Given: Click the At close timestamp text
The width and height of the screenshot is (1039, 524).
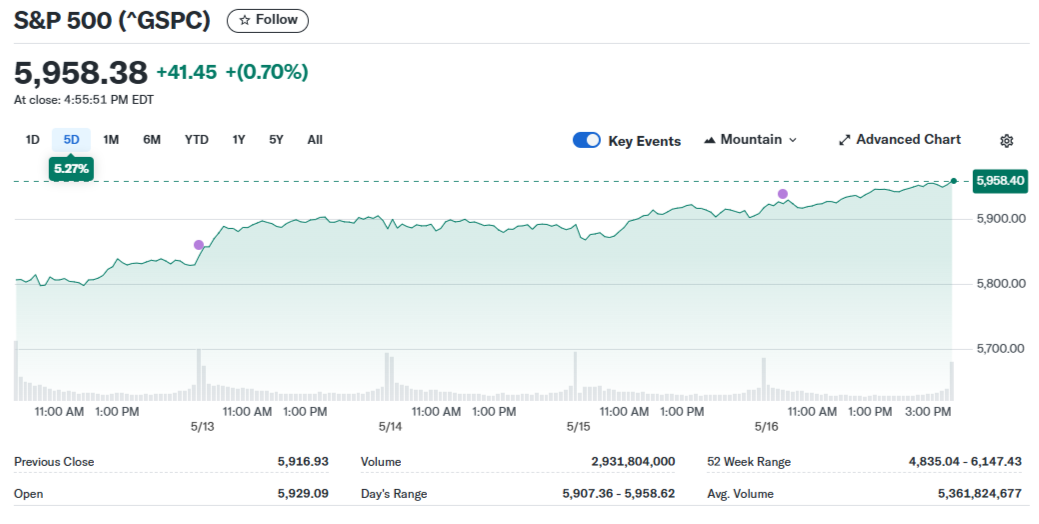Looking at the screenshot, I should coord(83,100).
